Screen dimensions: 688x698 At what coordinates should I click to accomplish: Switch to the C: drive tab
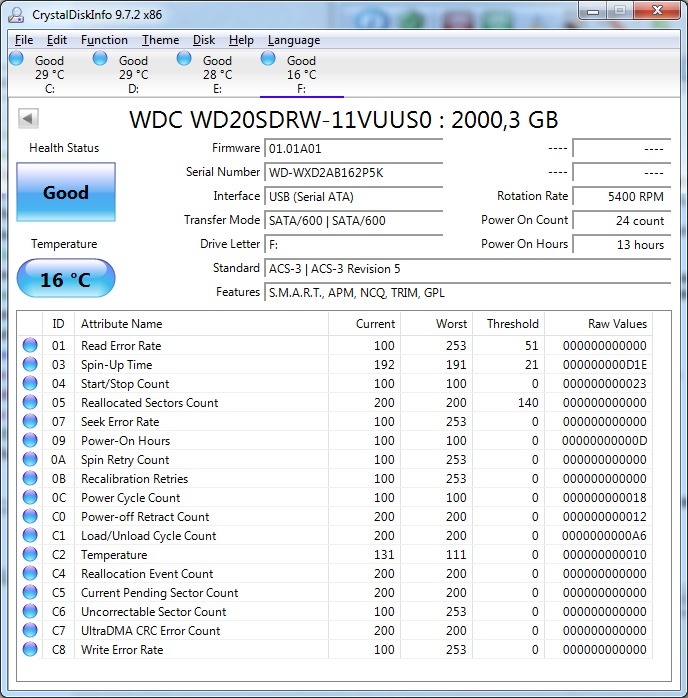click(x=50, y=73)
